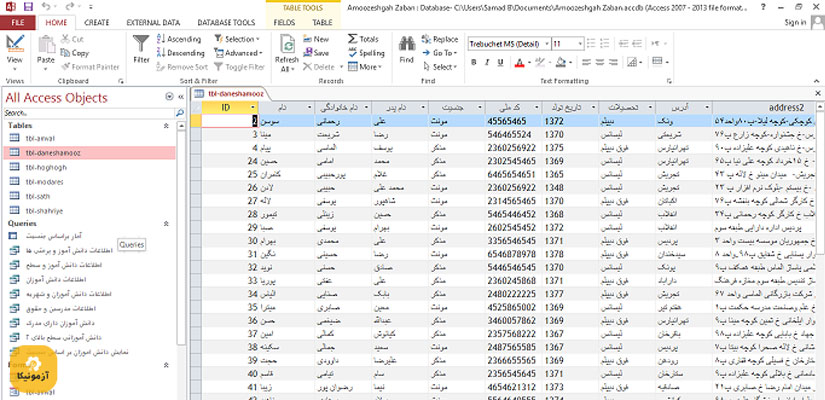
Task: Undo via the quick access toolbar arrow
Action: click(x=45, y=7)
